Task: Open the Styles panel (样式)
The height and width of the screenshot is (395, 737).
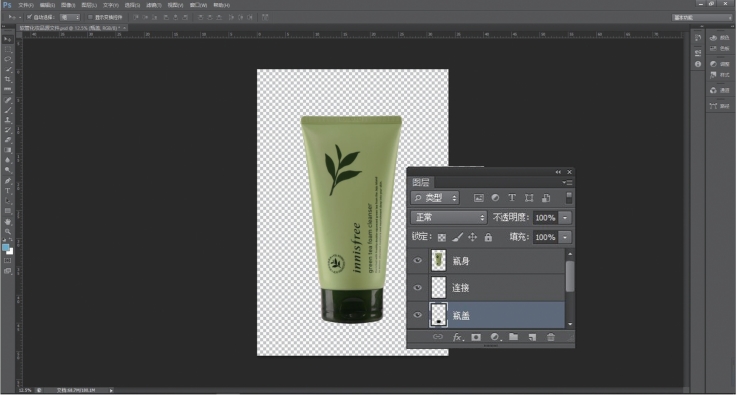Action: [x=720, y=75]
